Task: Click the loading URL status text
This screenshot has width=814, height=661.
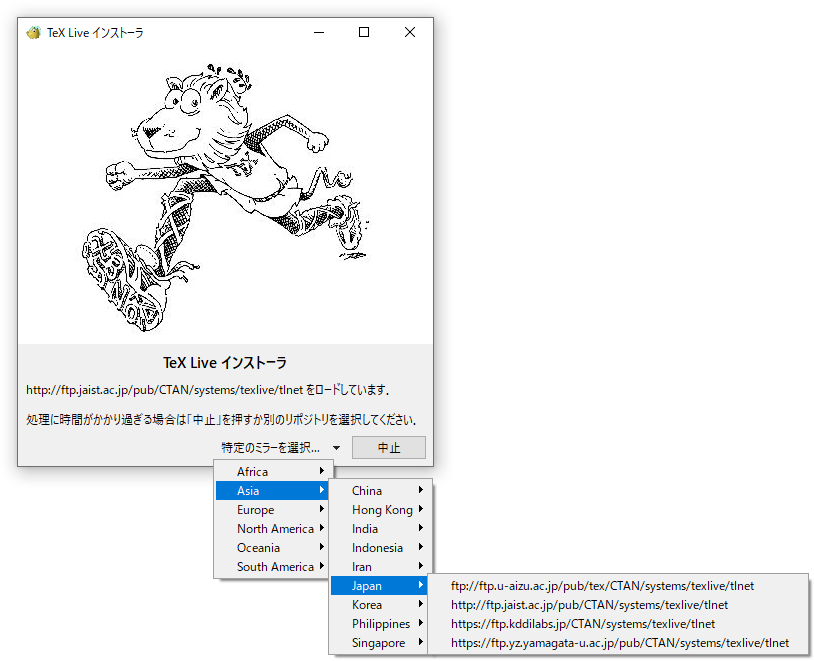Action: pos(208,390)
